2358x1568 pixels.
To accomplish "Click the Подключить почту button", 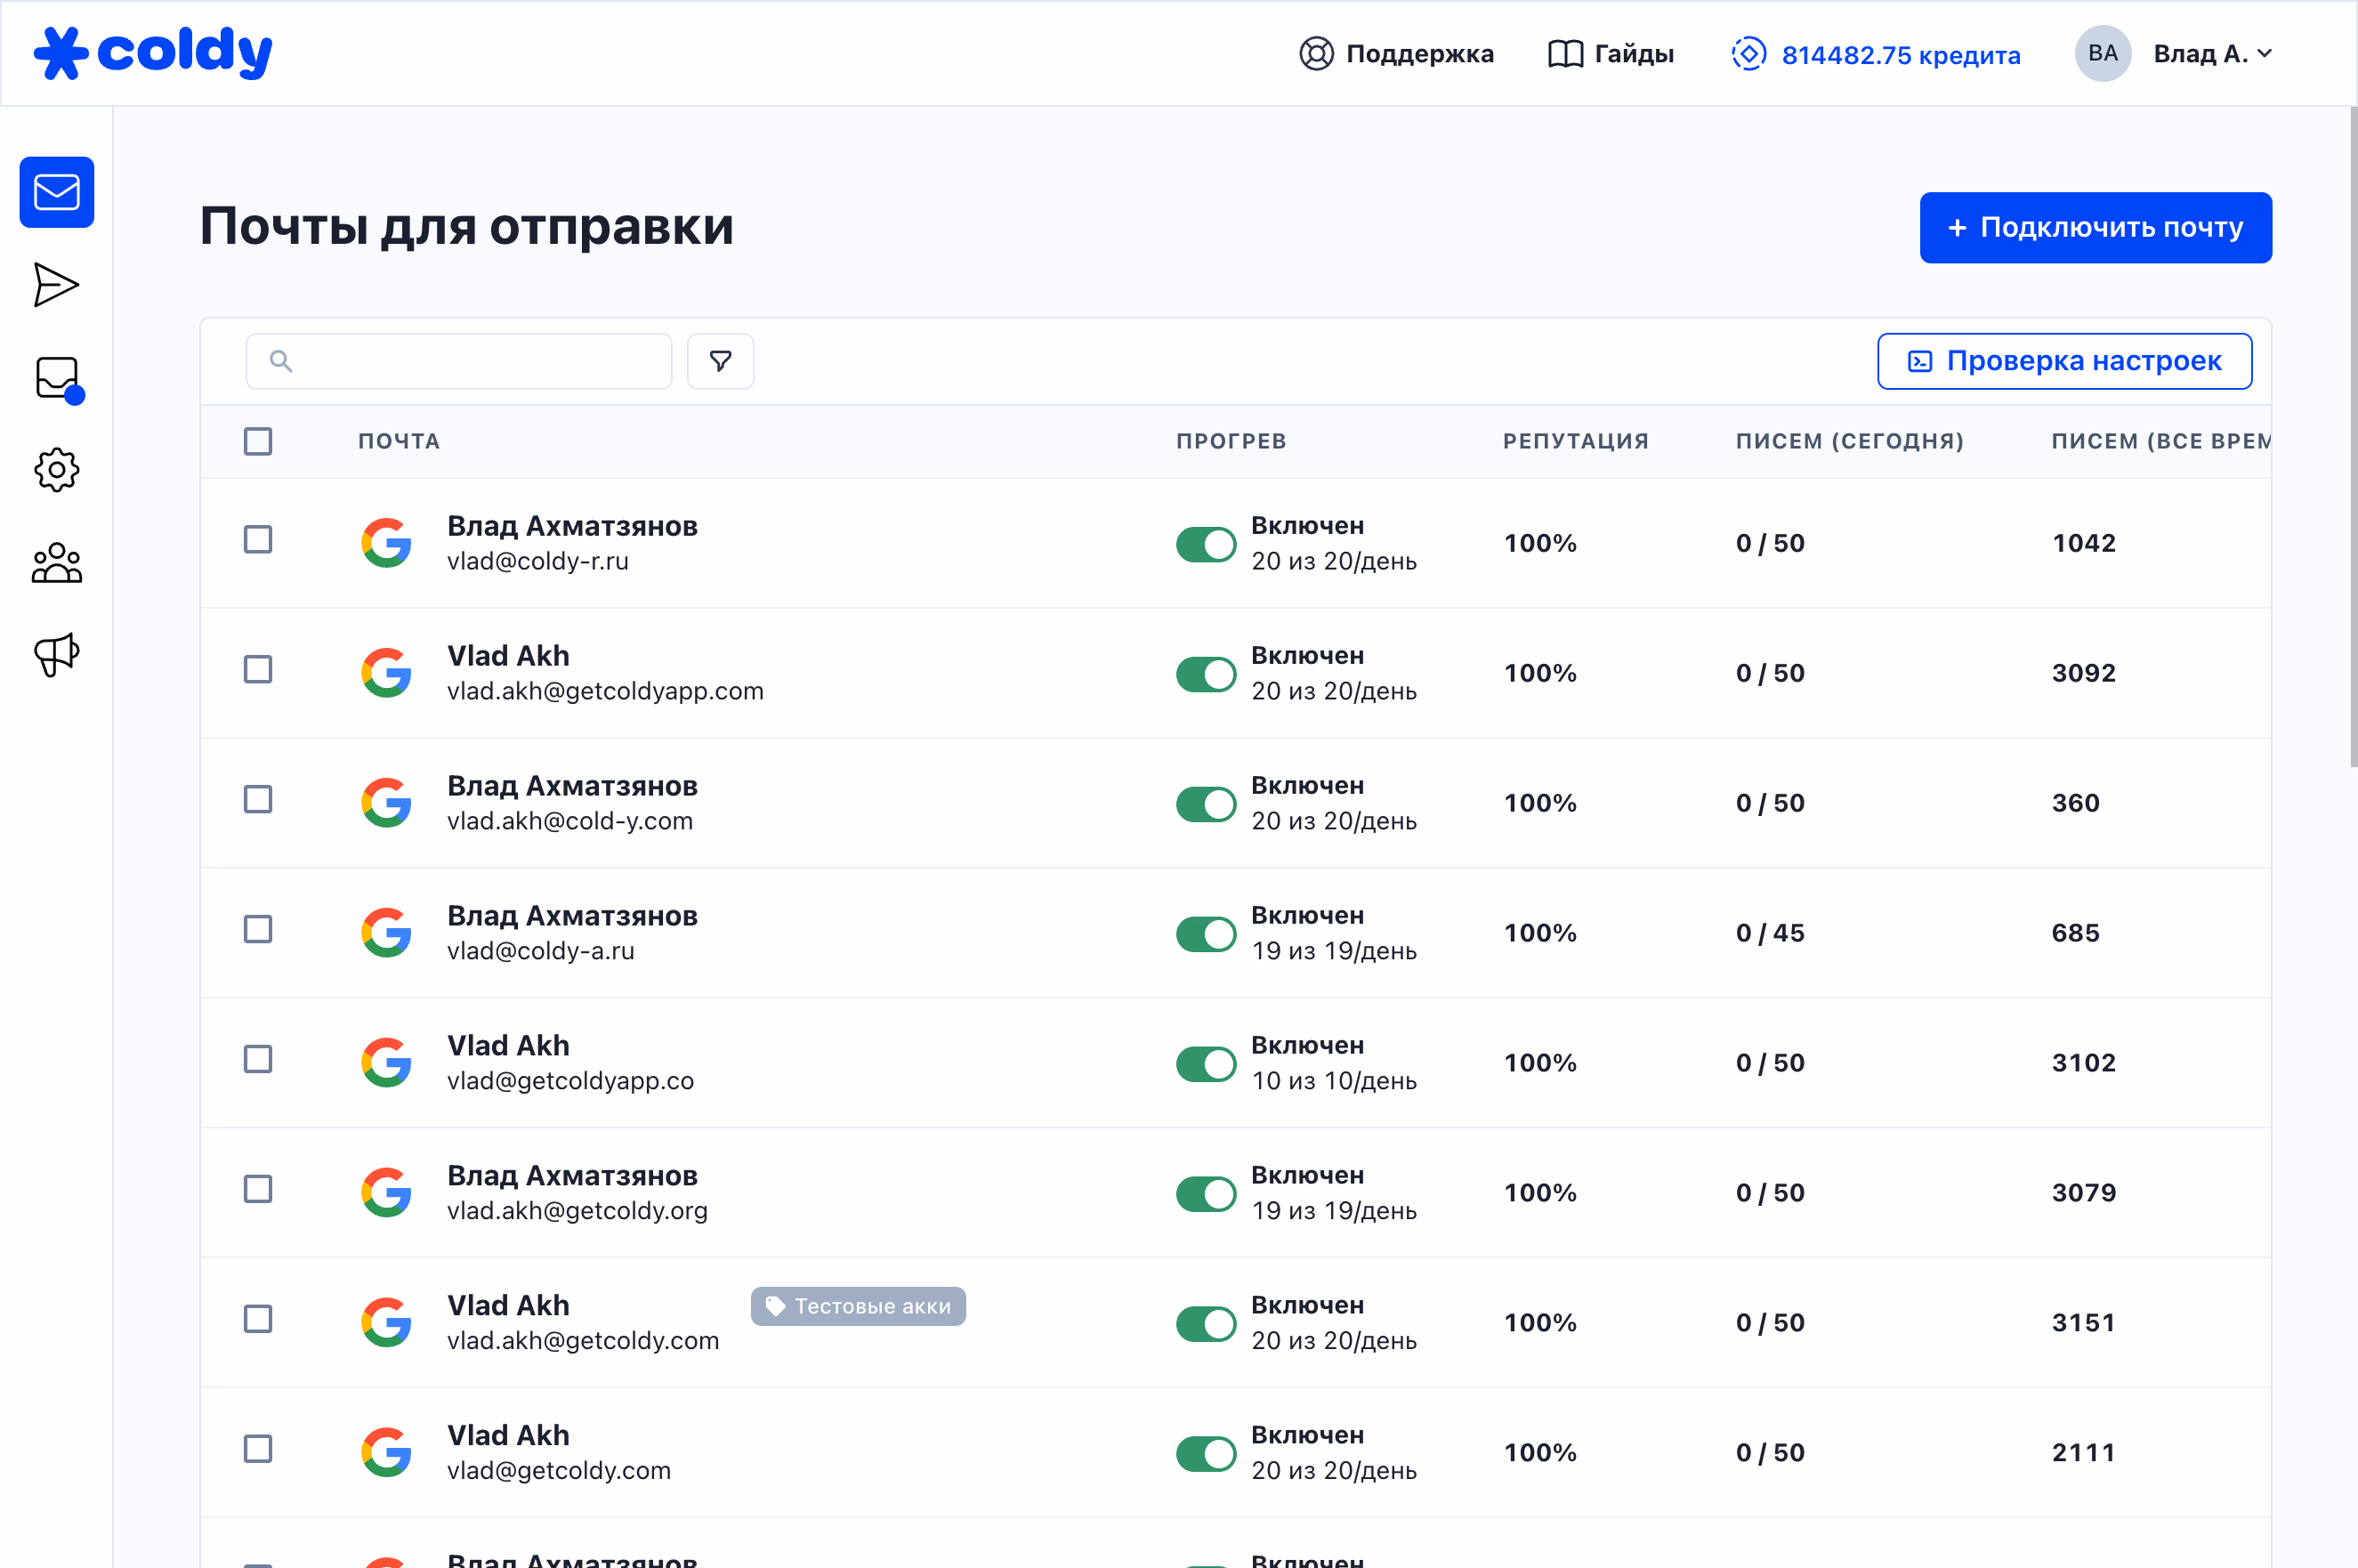I will point(2095,228).
